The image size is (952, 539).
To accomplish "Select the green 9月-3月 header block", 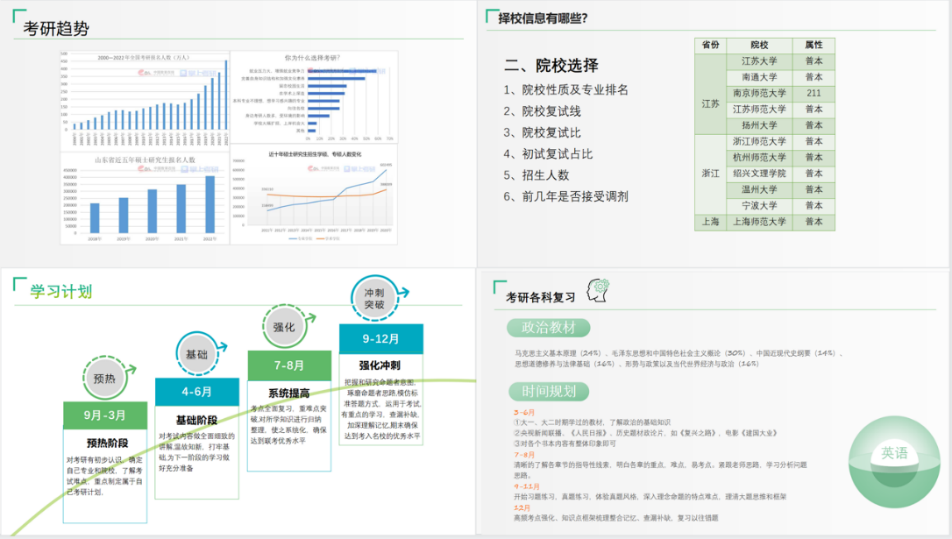I will point(106,415).
